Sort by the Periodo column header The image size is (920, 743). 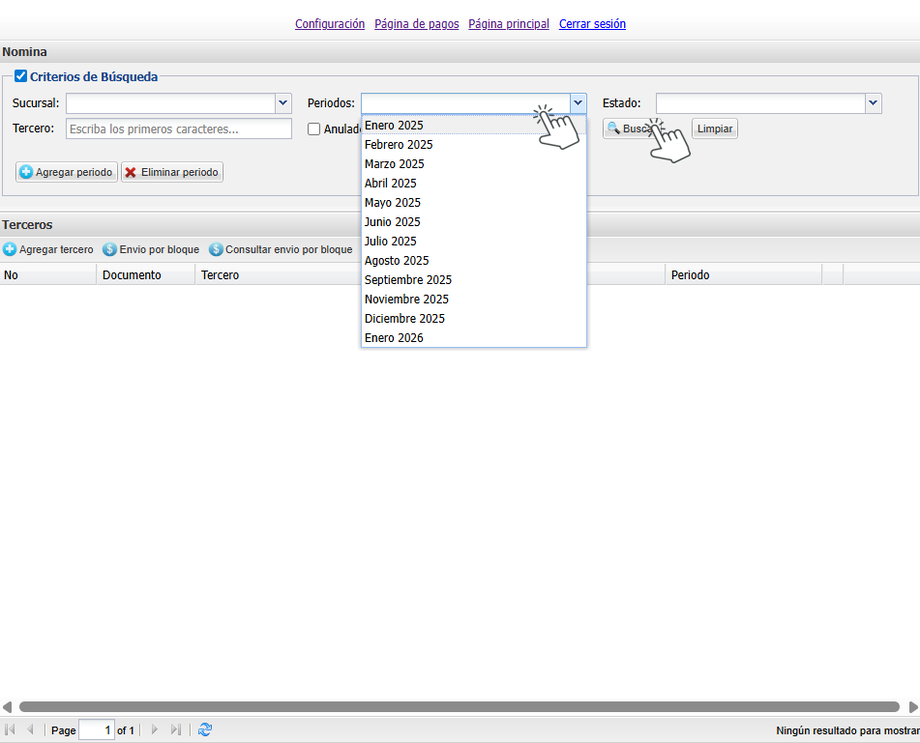pos(743,275)
